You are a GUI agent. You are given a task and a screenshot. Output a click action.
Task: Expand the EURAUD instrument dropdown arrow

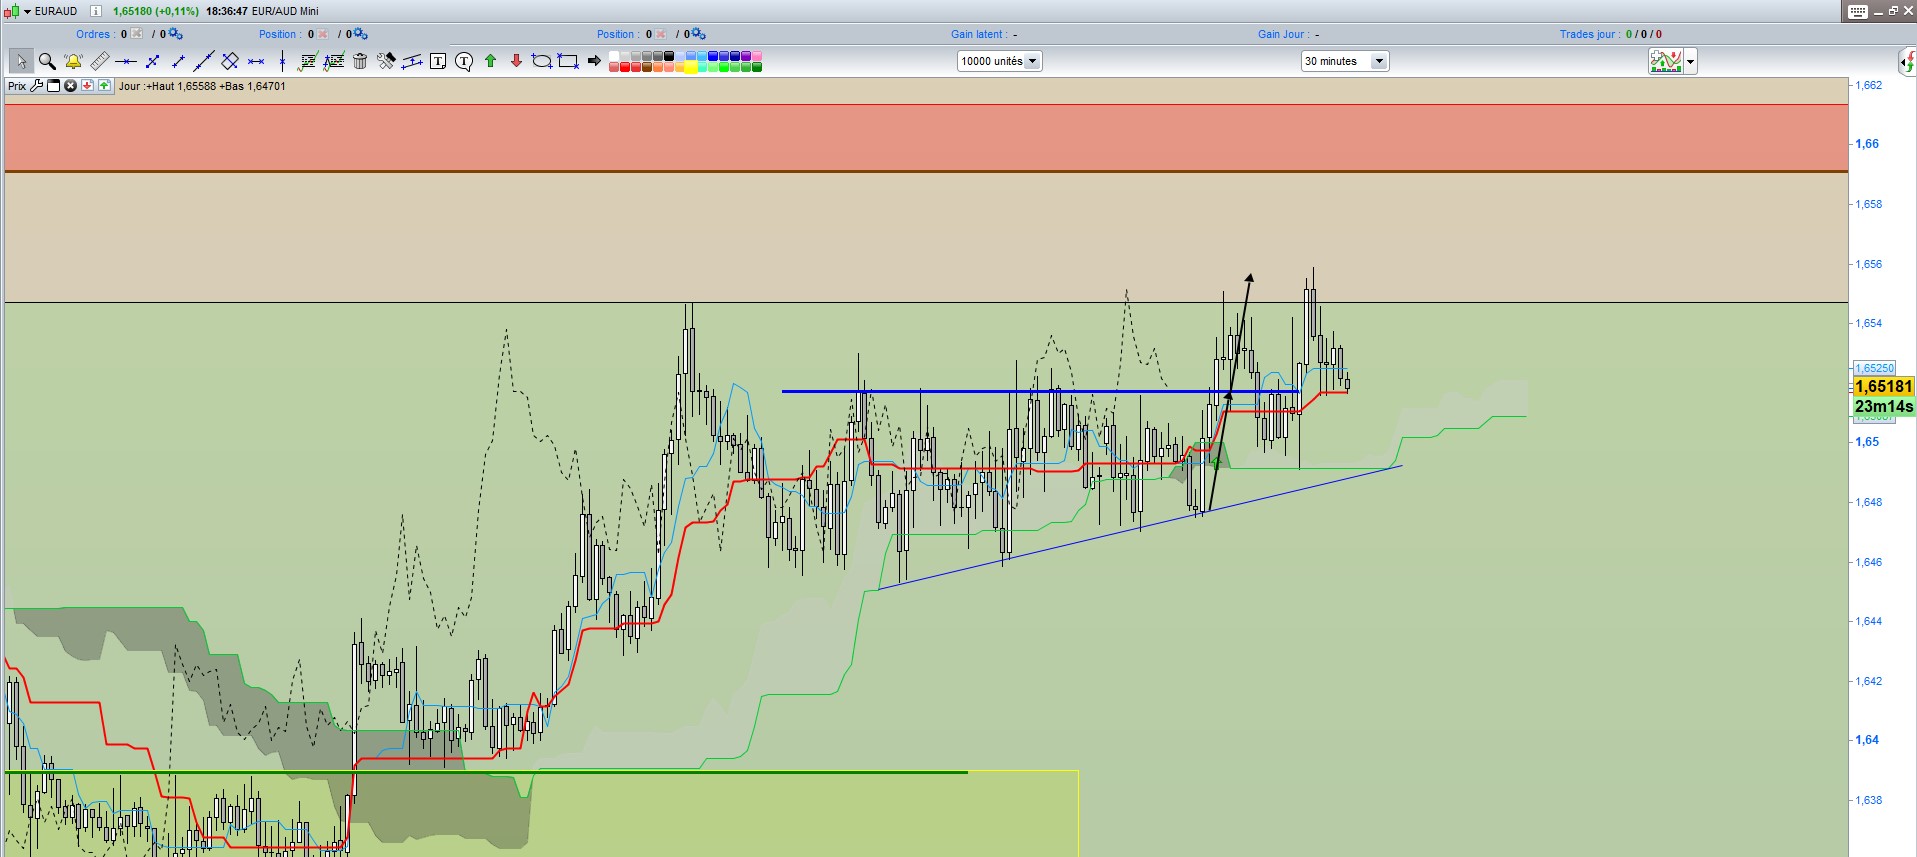pos(28,11)
